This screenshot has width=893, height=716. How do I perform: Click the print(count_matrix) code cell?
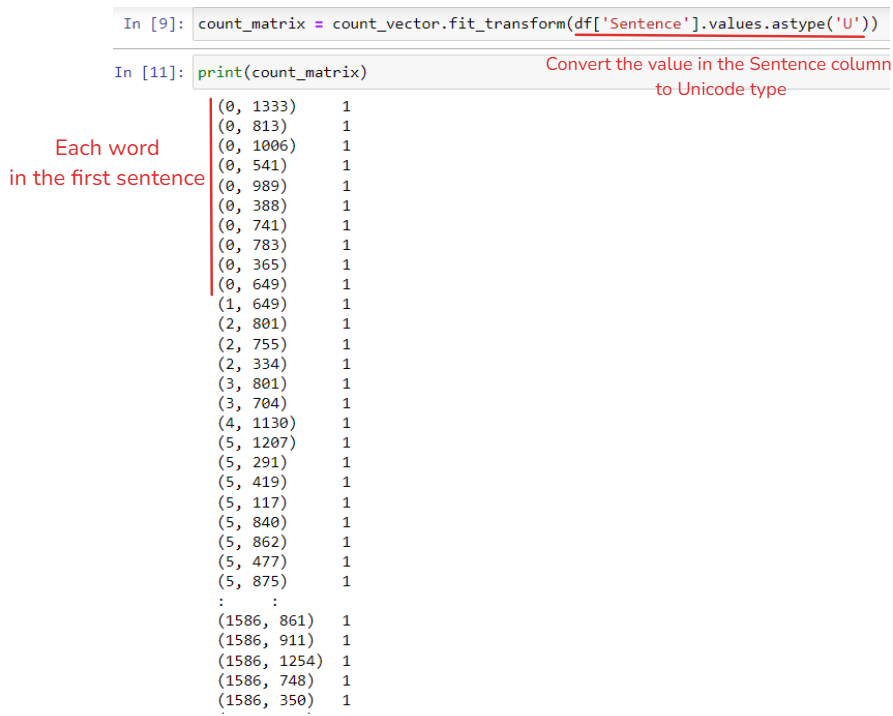[542, 72]
